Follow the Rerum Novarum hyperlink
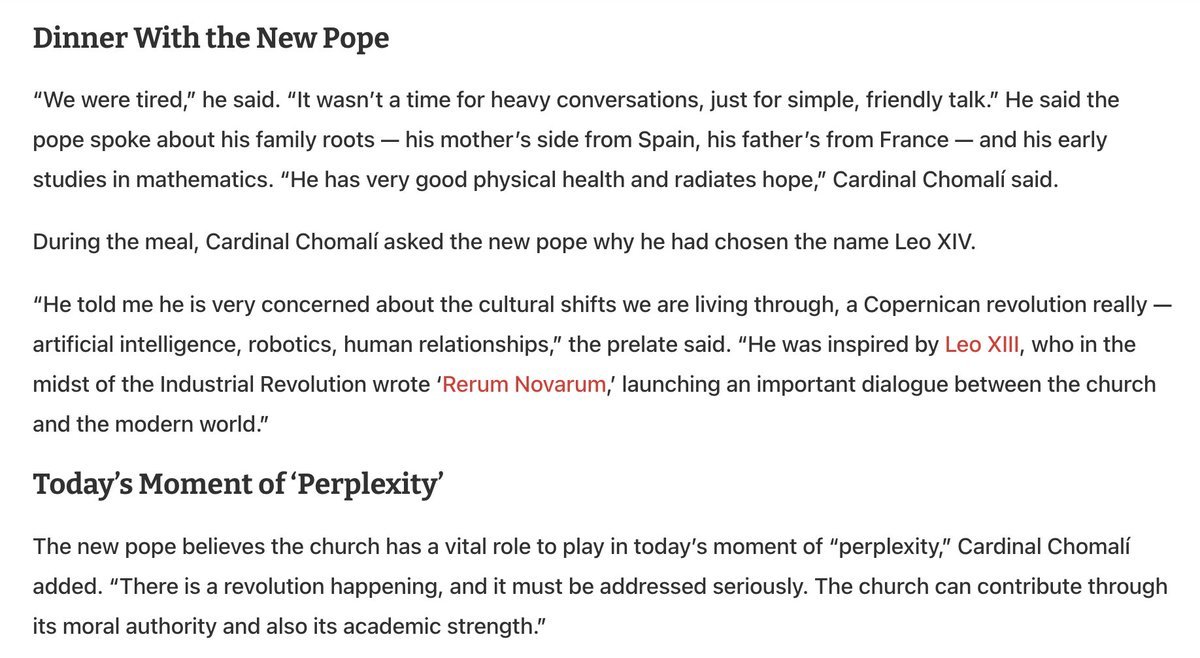The image size is (1200, 658). tap(523, 384)
